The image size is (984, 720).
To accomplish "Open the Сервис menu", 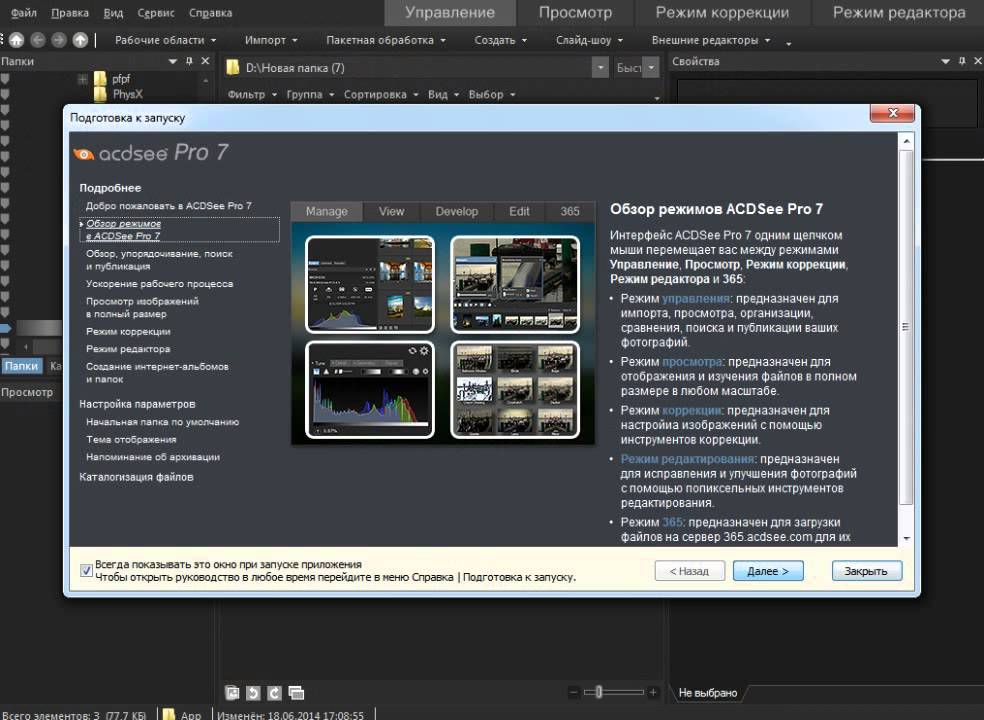I will coord(156,13).
